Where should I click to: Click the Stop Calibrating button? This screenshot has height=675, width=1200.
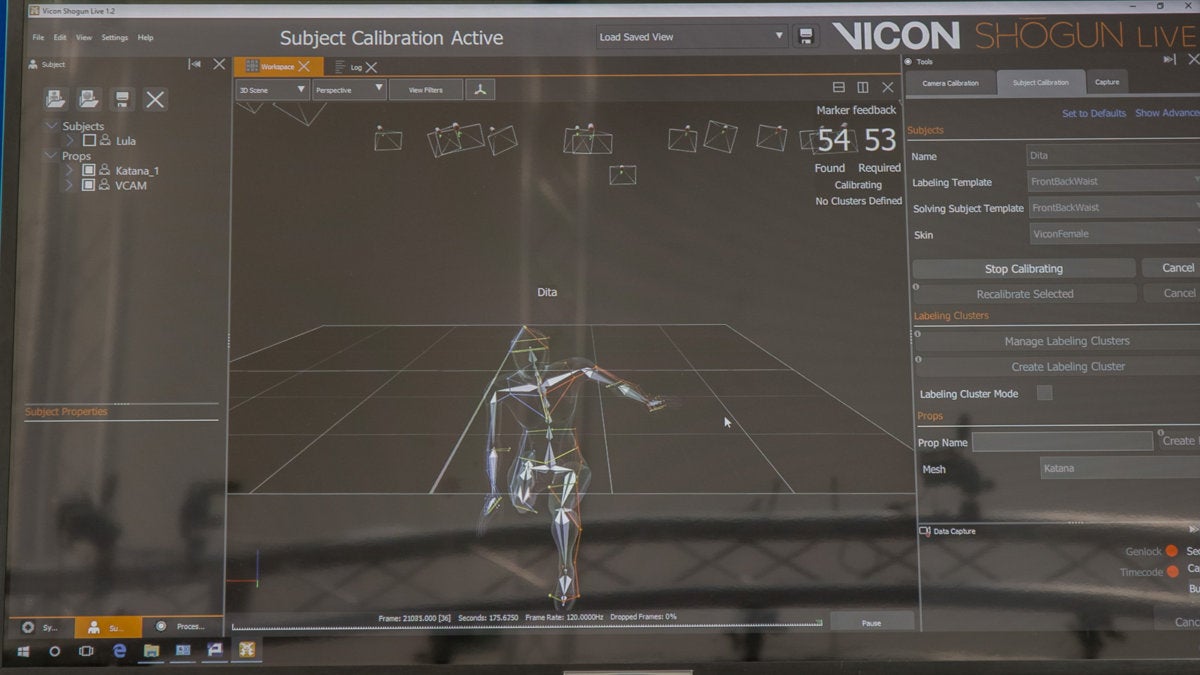(1023, 268)
